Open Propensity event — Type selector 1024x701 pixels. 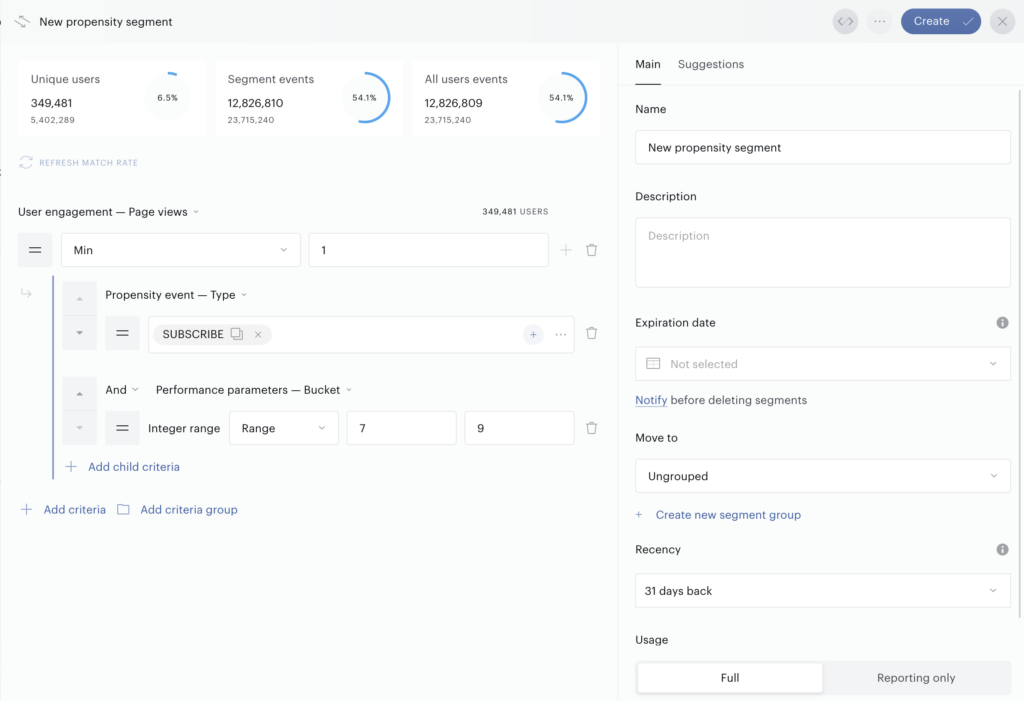(176, 295)
